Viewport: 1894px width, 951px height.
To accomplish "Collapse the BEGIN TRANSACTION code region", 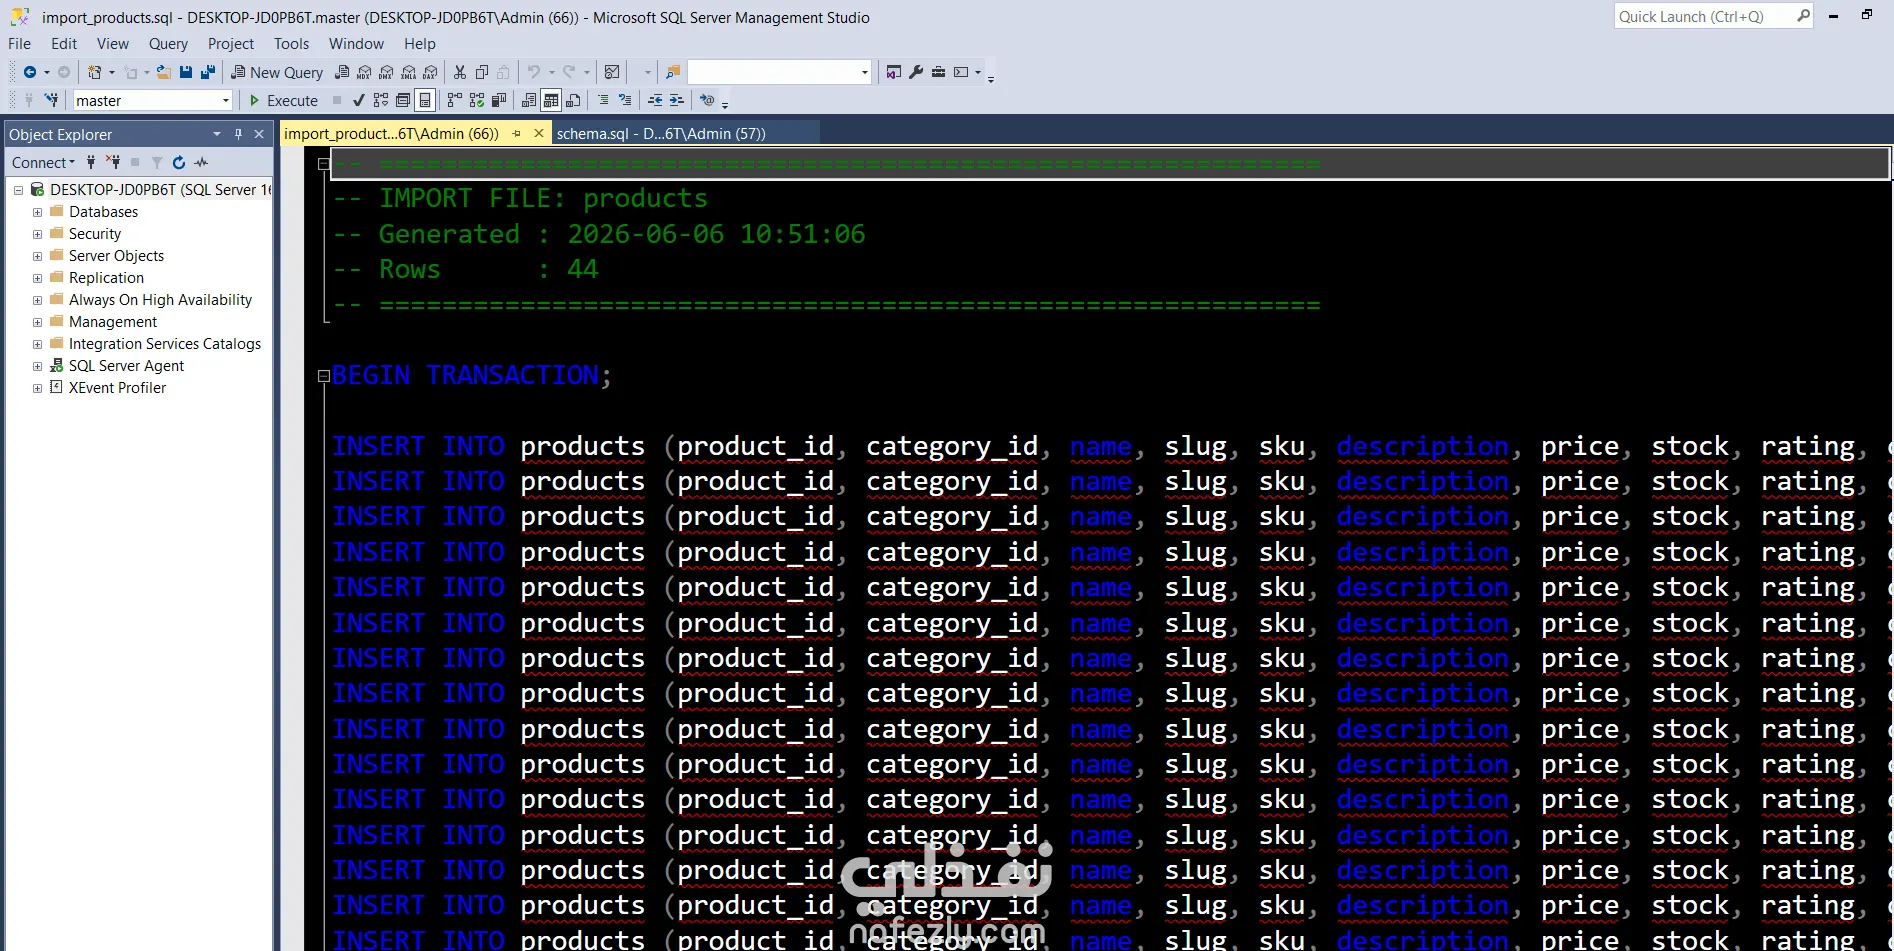I will (324, 376).
